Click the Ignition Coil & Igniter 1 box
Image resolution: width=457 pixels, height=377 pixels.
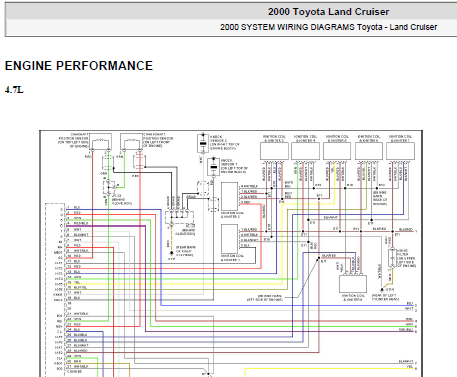[230, 239]
